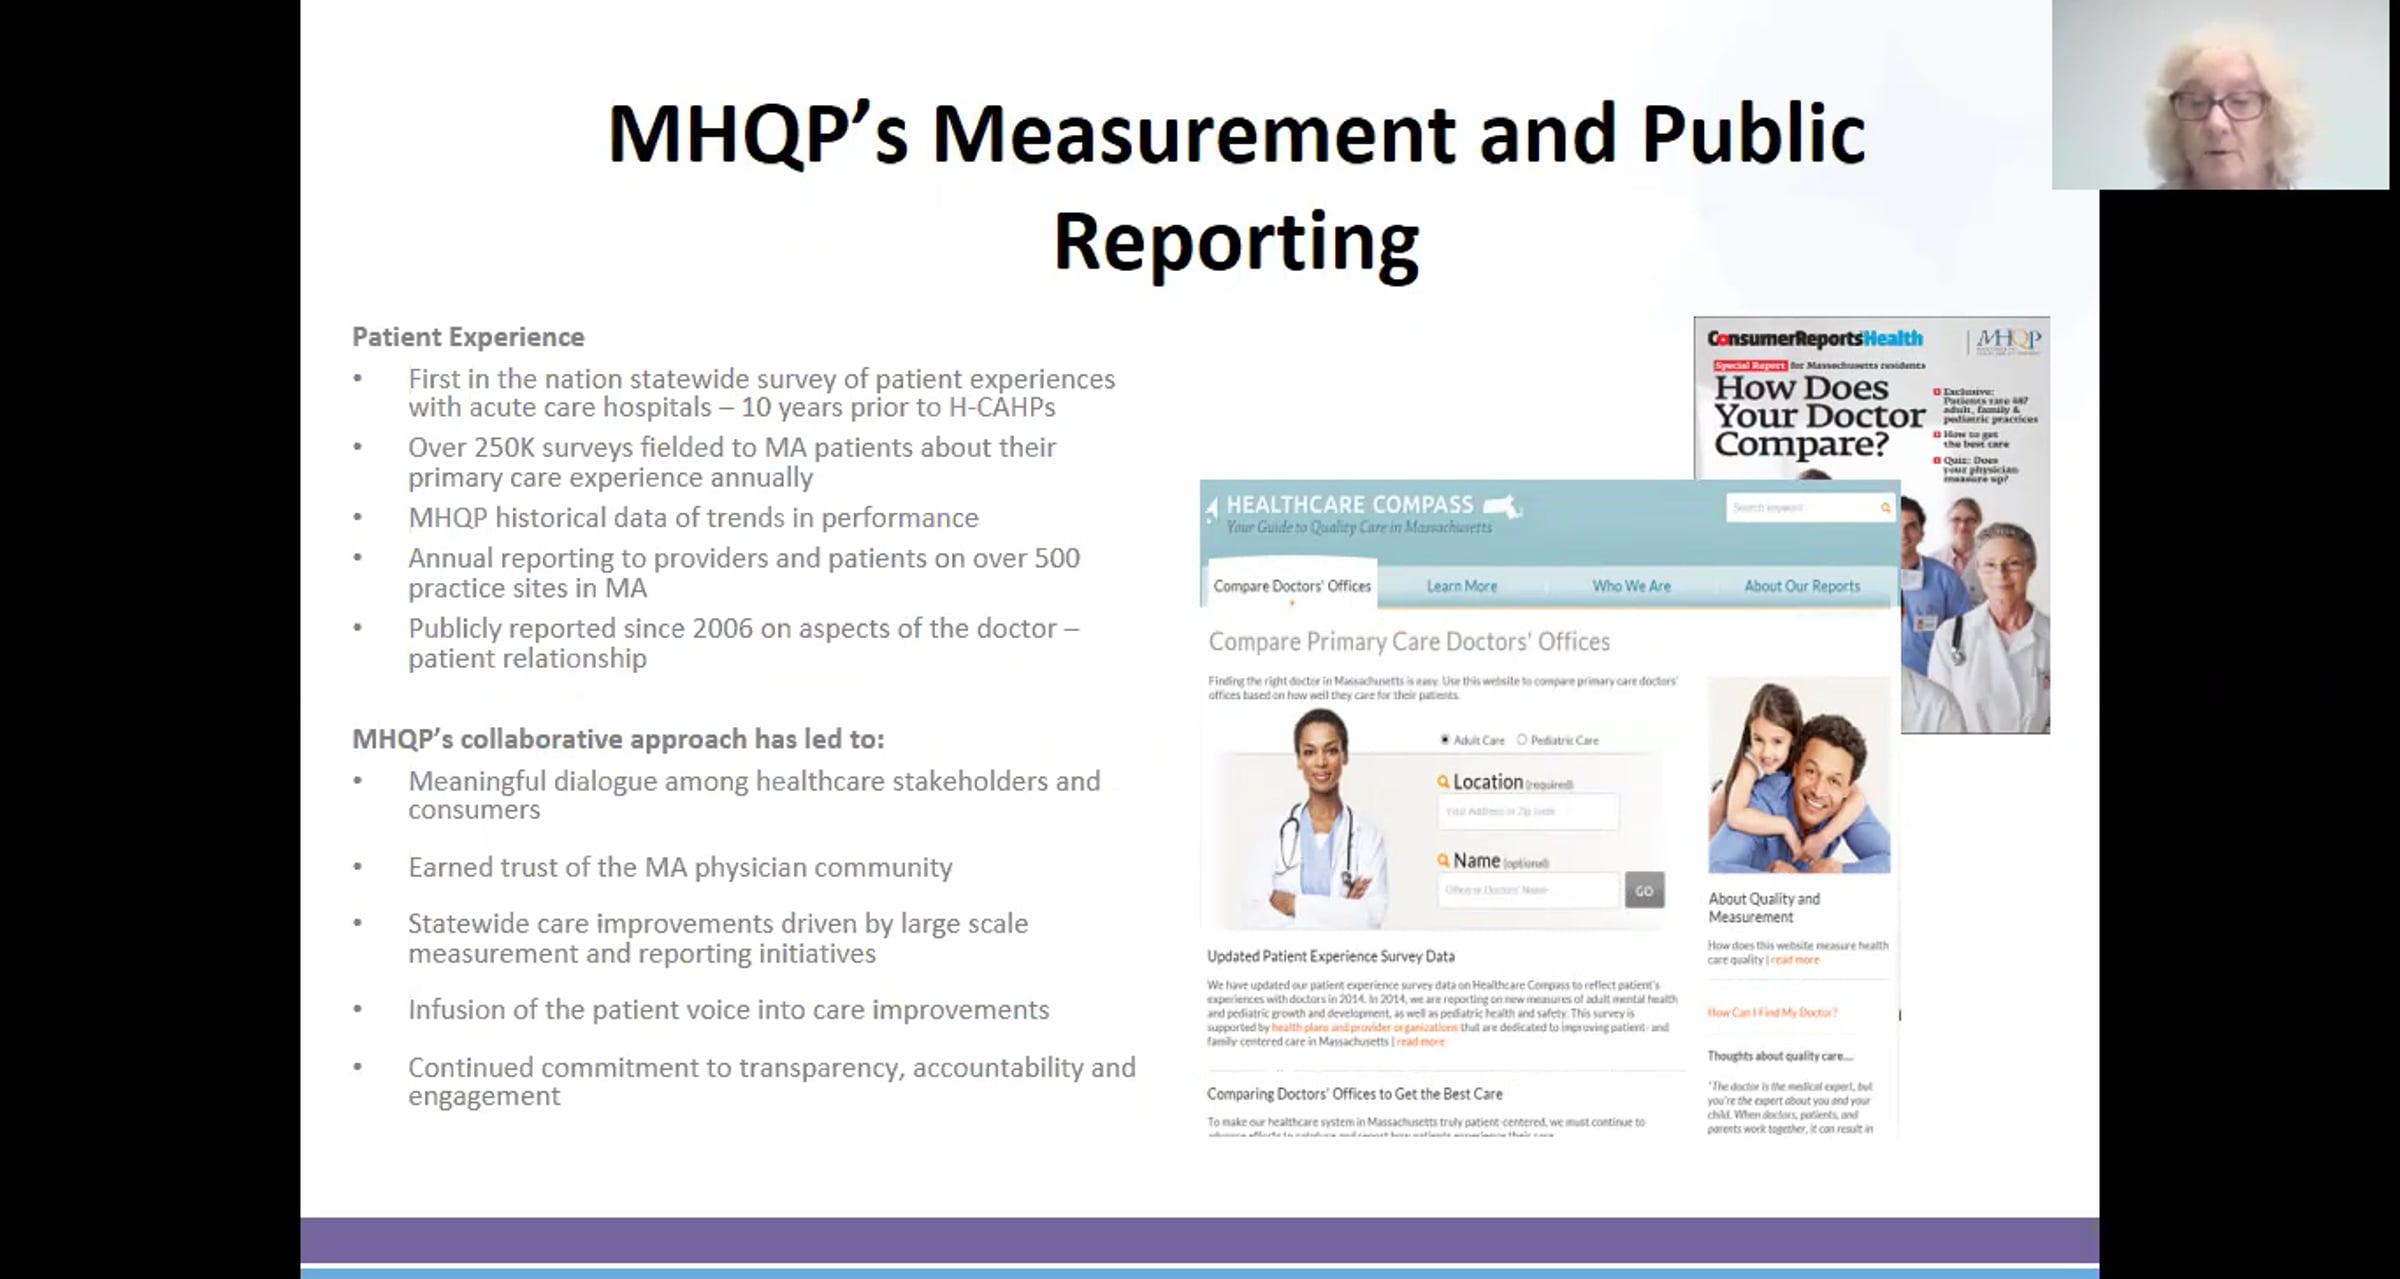The image size is (2400, 1279).
Task: Select the Pediatric Care radio button
Action: pyautogui.click(x=1522, y=740)
